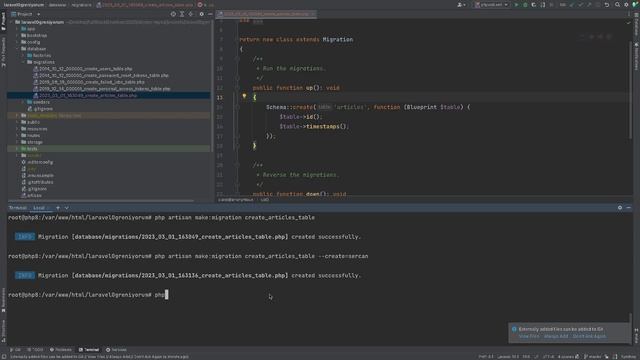640x360 pixels.
Task: Click the locate-file target icon in Project panel
Action: coord(173,14)
